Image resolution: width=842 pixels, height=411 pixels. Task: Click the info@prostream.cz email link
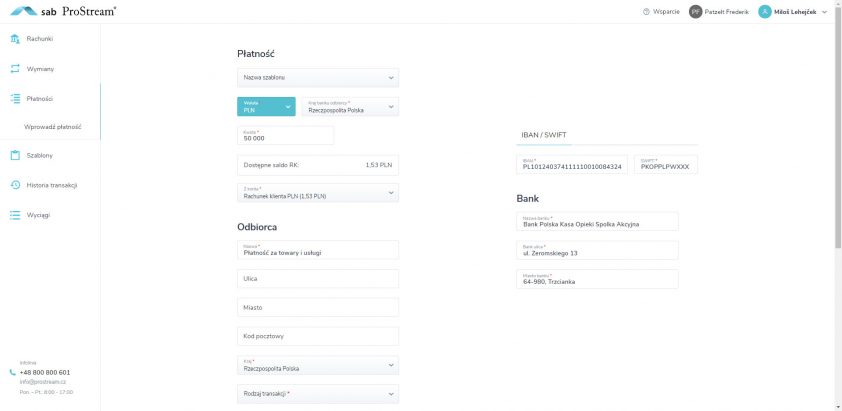tap(40, 382)
